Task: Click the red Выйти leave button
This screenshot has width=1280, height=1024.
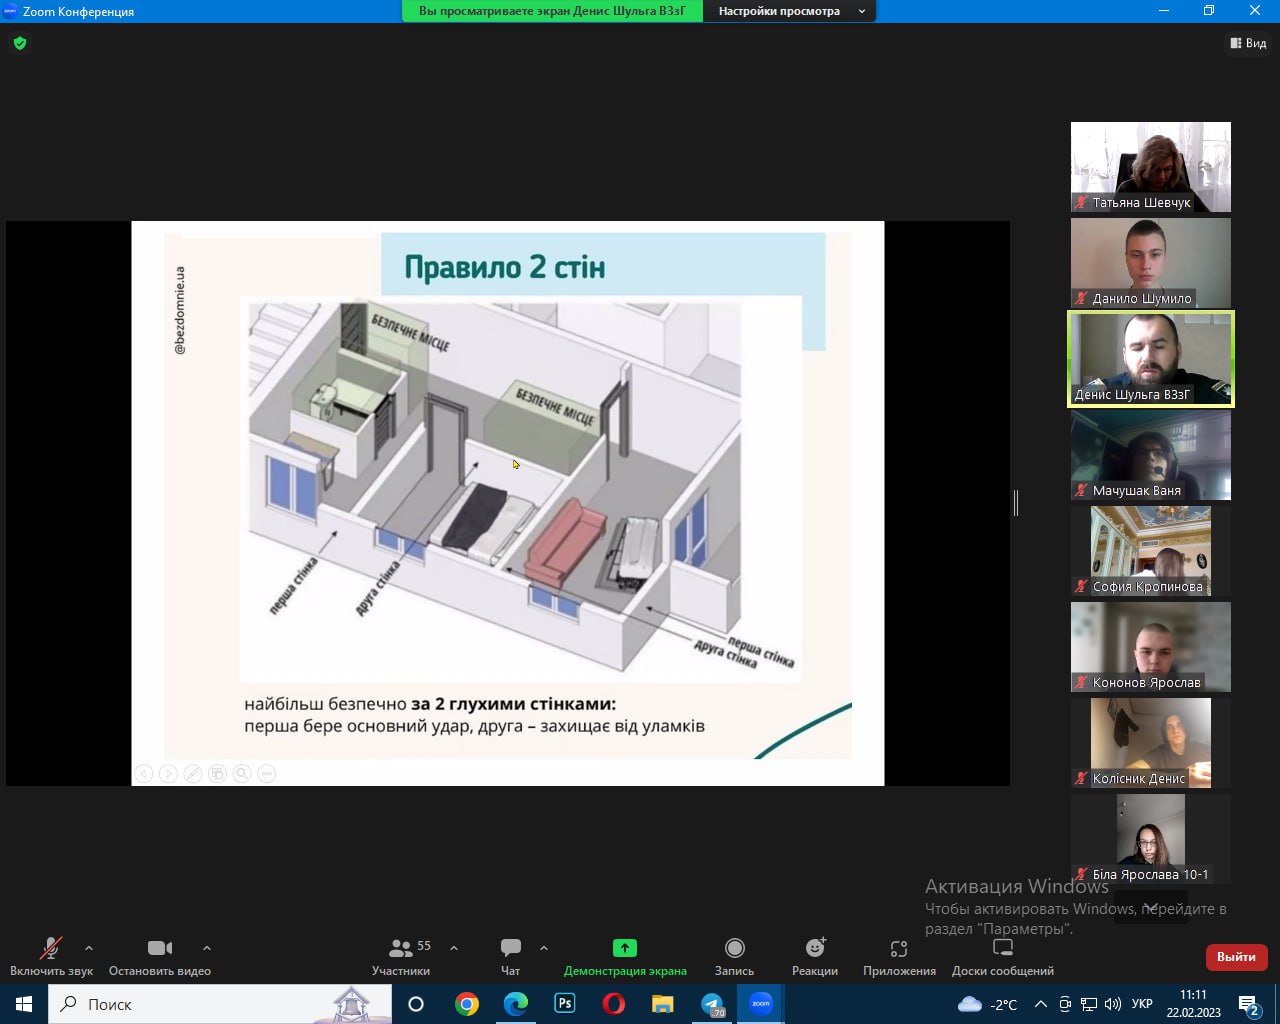Action: click(1236, 957)
